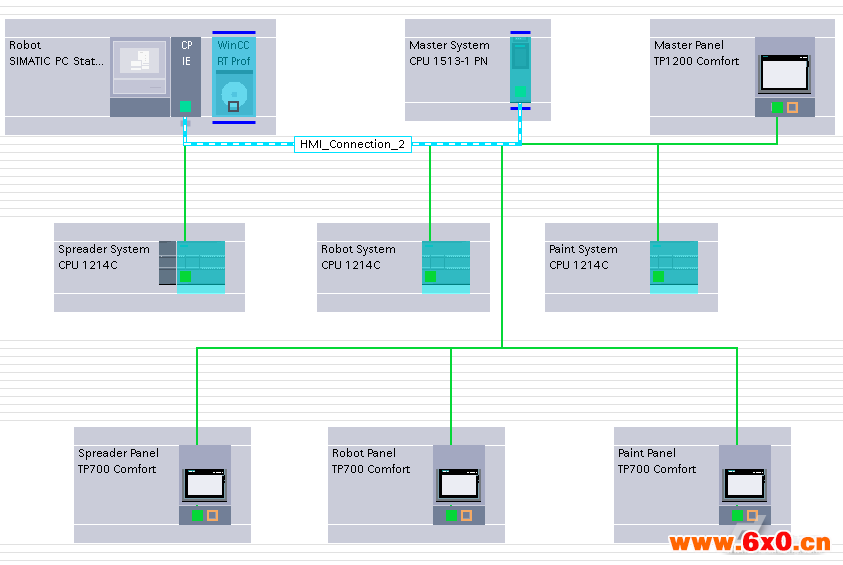The image size is (843, 565).
Task: Select the Robot Panel TP700 screen icon
Action: [x=459, y=484]
